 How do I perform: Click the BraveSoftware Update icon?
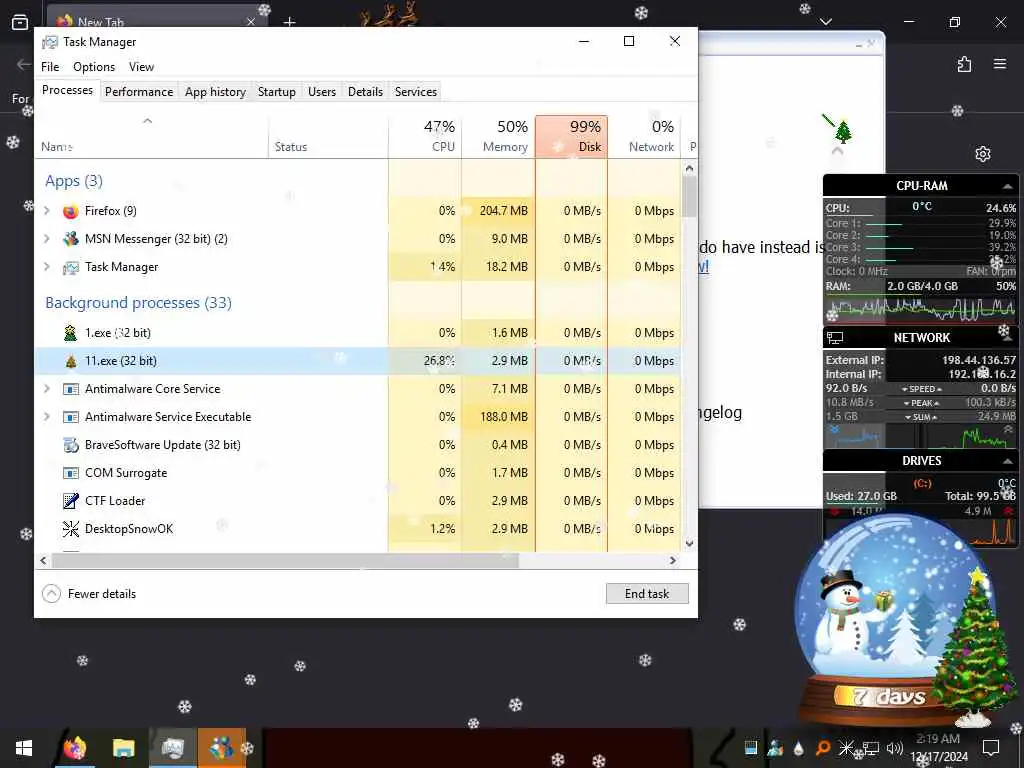[71, 445]
